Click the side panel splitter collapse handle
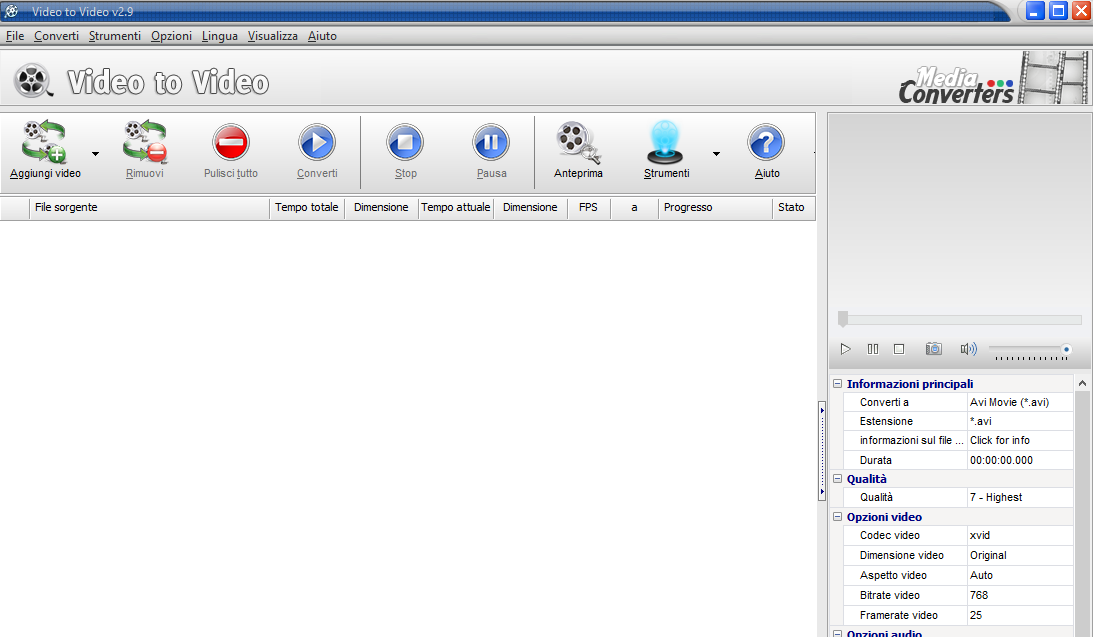This screenshot has height=637, width=1093. [x=822, y=451]
